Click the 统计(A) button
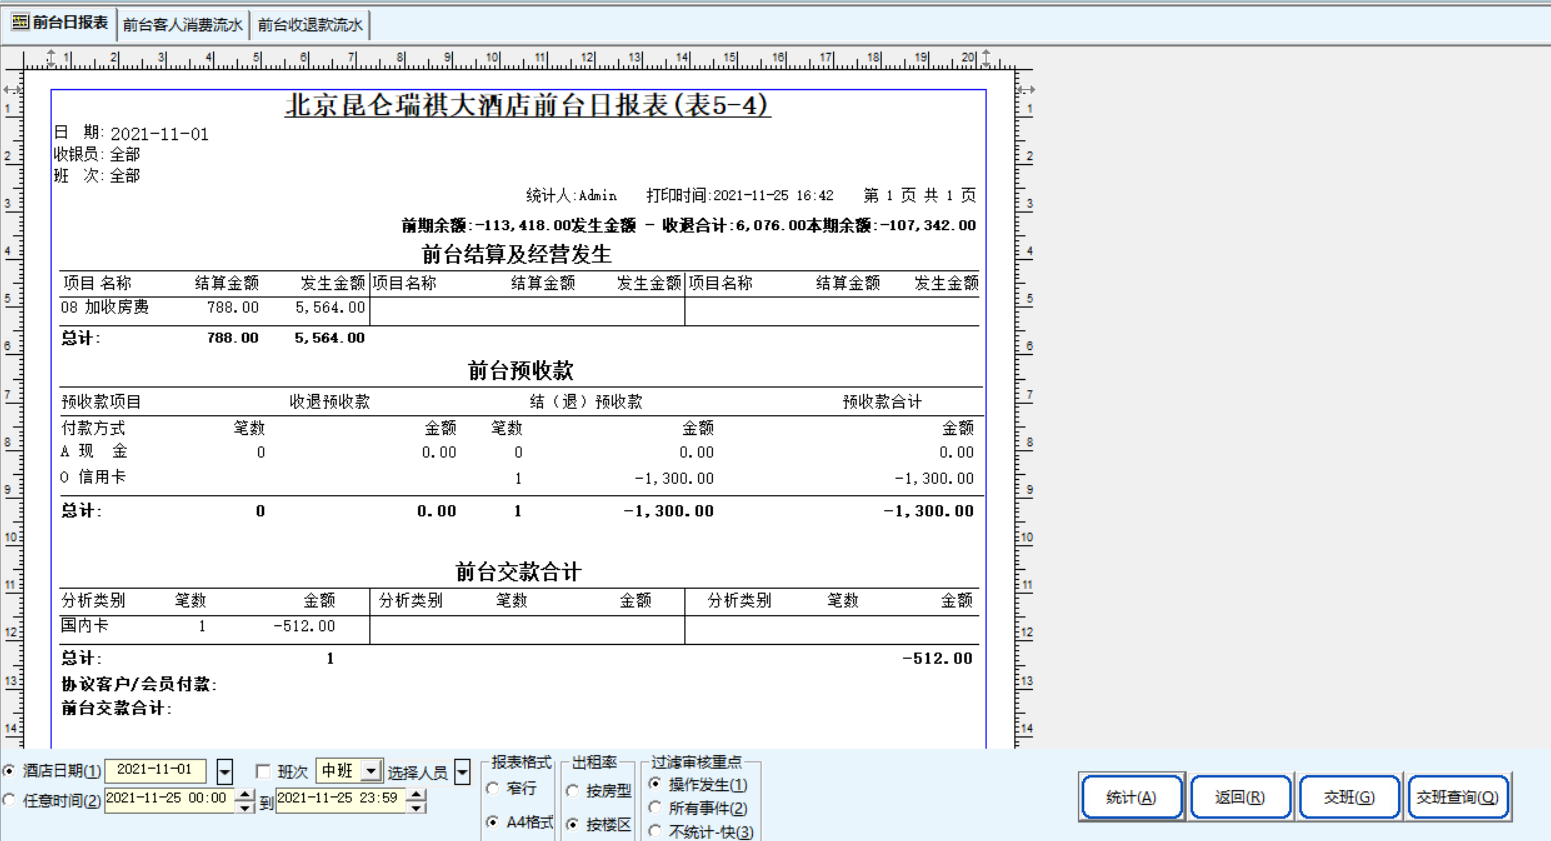1551x841 pixels. coord(1131,797)
